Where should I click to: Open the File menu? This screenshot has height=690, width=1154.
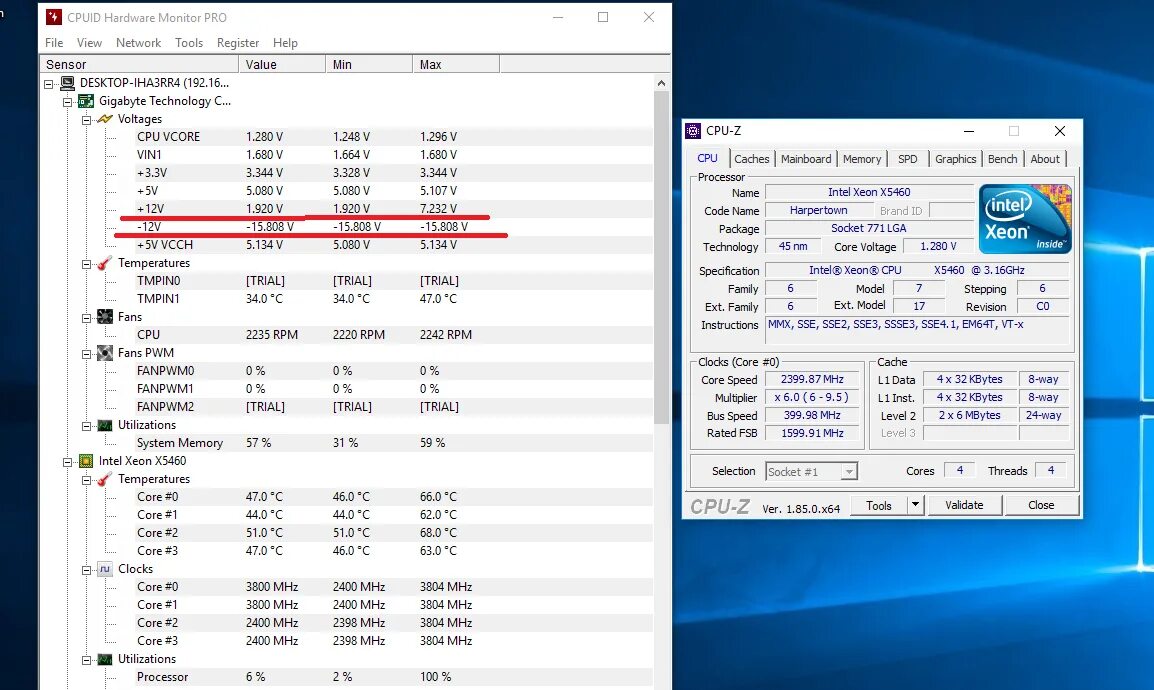click(x=54, y=43)
